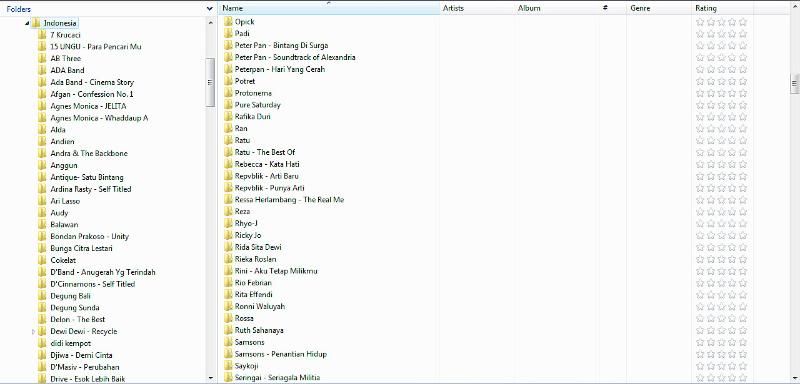Viewport: 800px width, 384px height.
Task: Click the Alda folder icon in tree
Action: (x=42, y=130)
